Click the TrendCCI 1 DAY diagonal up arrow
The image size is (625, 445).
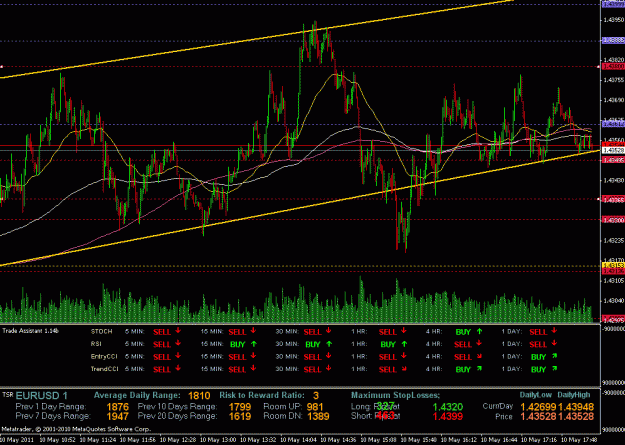point(554,368)
